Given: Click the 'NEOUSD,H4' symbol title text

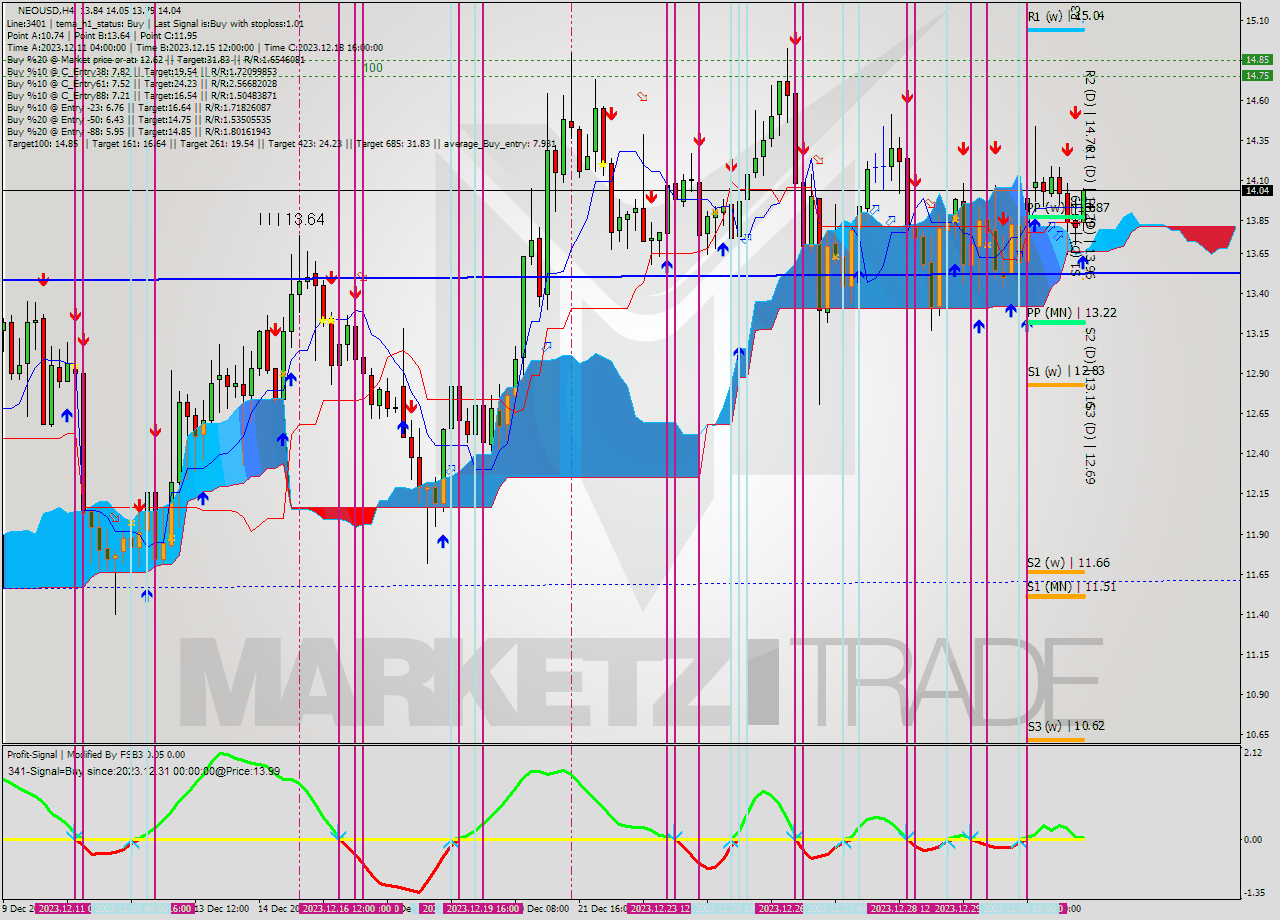Looking at the screenshot, I should tap(46, 10).
